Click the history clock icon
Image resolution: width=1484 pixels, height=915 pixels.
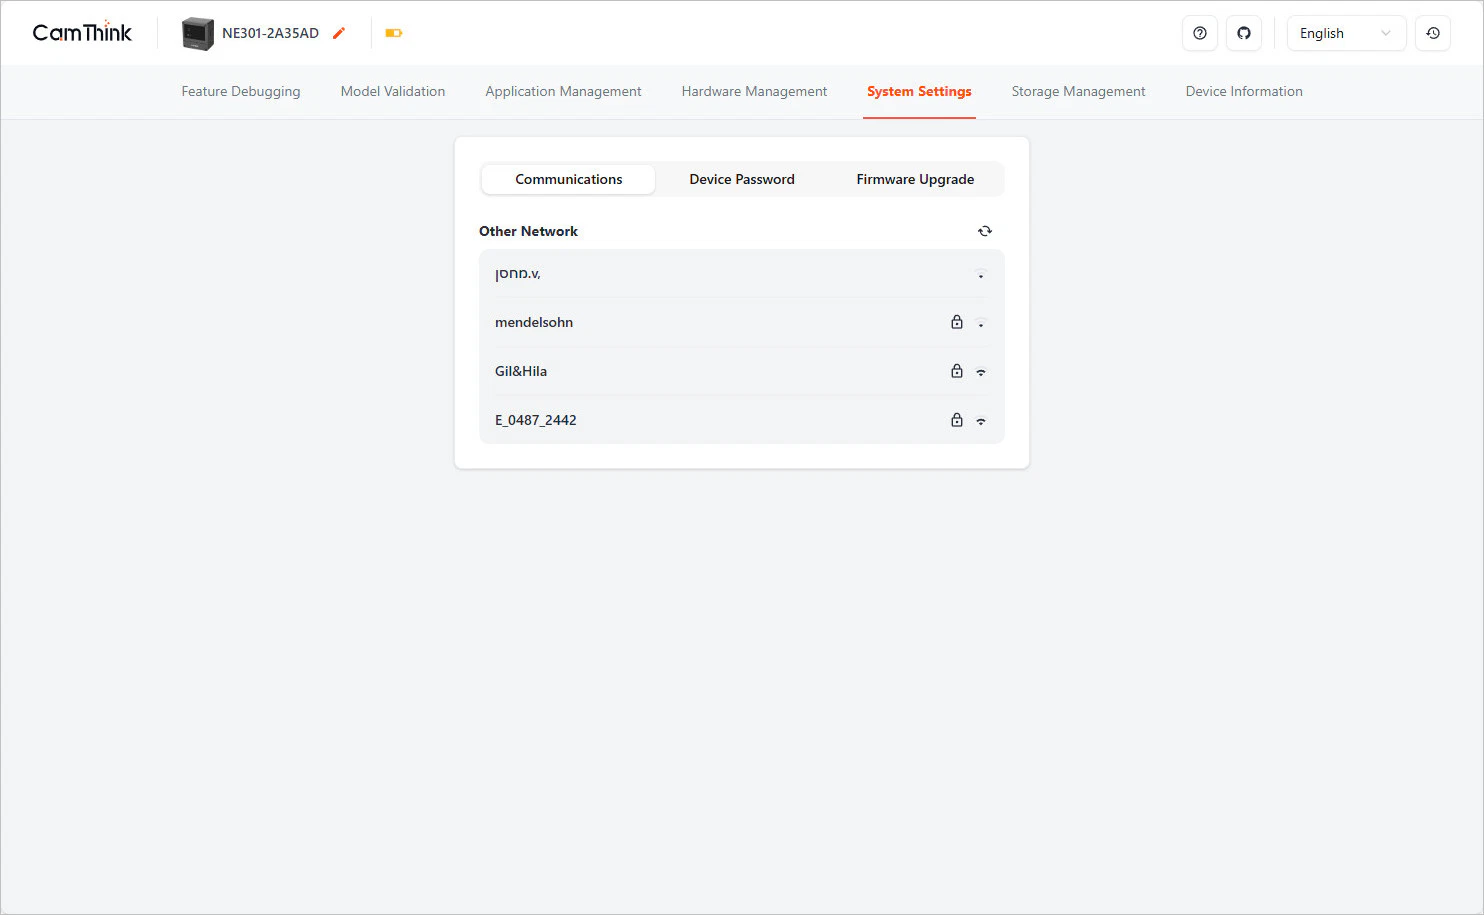click(x=1432, y=33)
